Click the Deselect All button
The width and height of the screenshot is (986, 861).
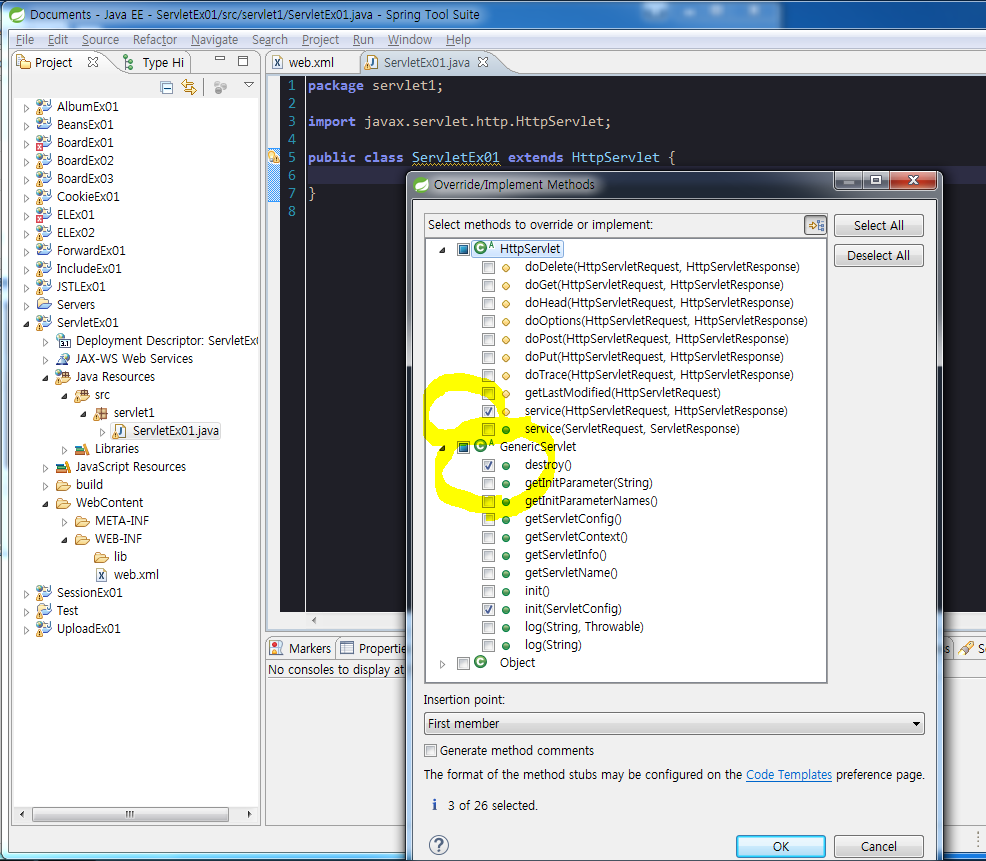pyautogui.click(x=878, y=255)
